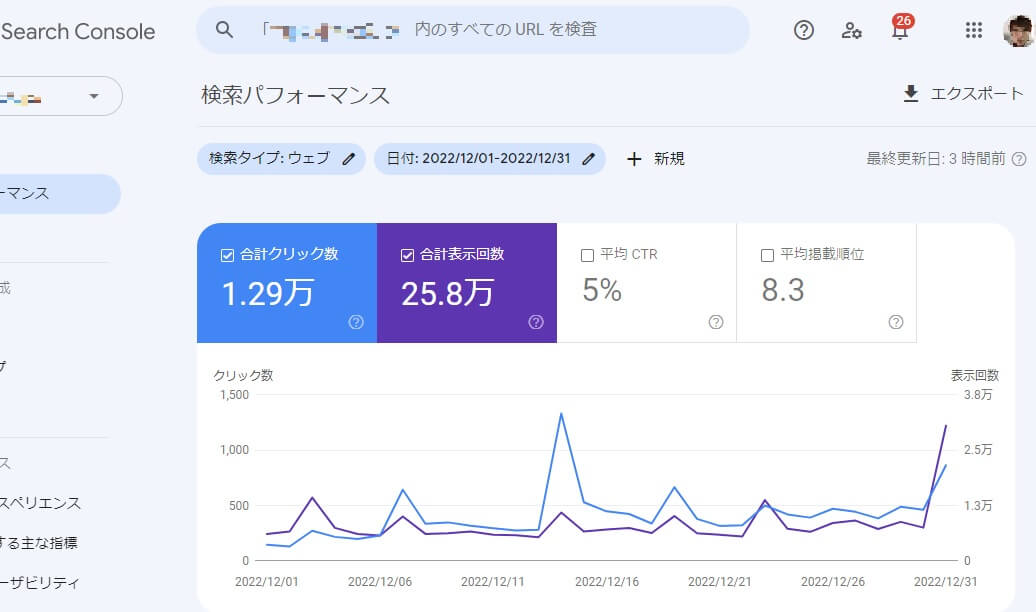Add a 新規 filter

pos(669,159)
